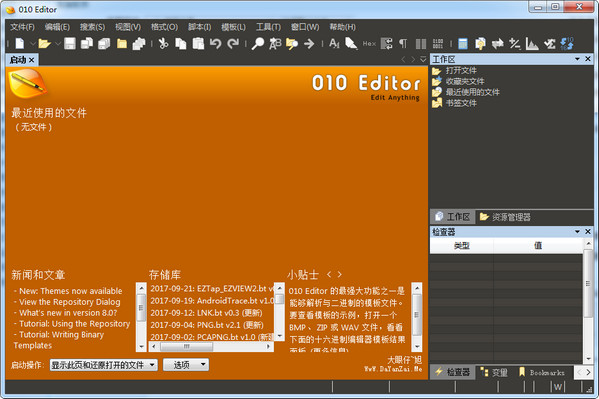Open the 编辑(E) menu
The height and width of the screenshot is (399, 599).
pos(57,27)
